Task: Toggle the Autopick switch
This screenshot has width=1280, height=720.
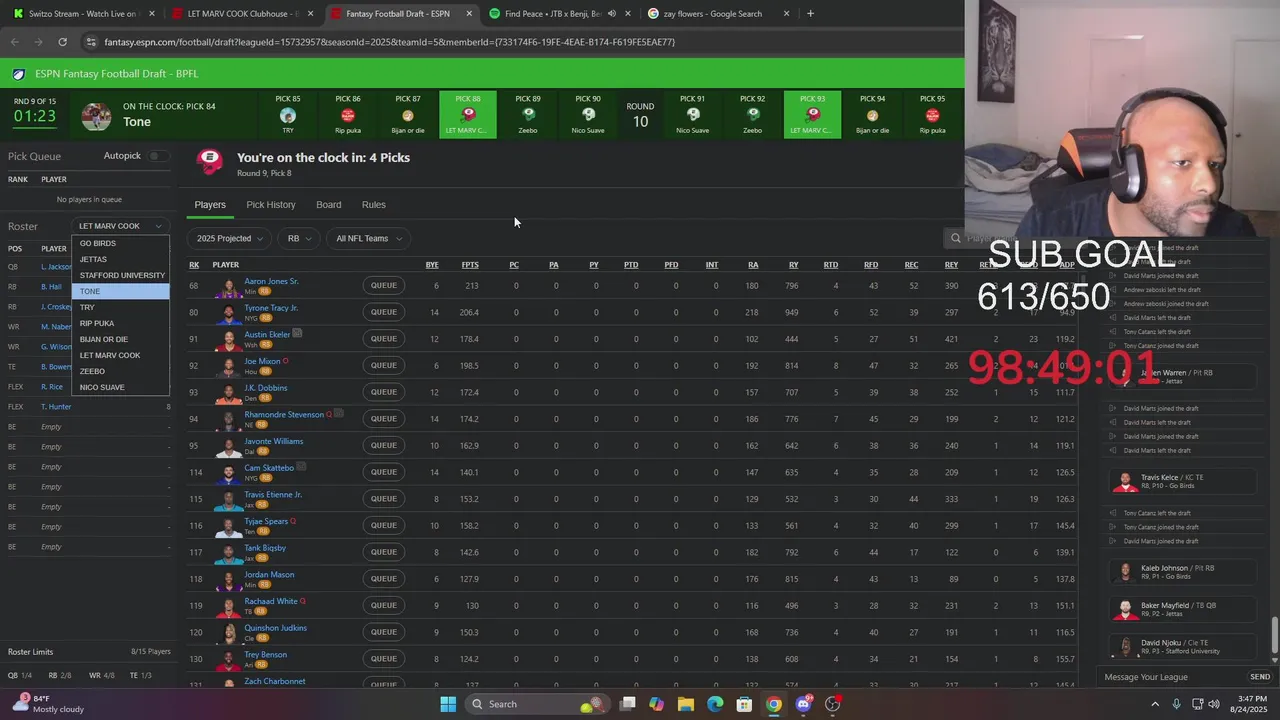Action: (158, 156)
